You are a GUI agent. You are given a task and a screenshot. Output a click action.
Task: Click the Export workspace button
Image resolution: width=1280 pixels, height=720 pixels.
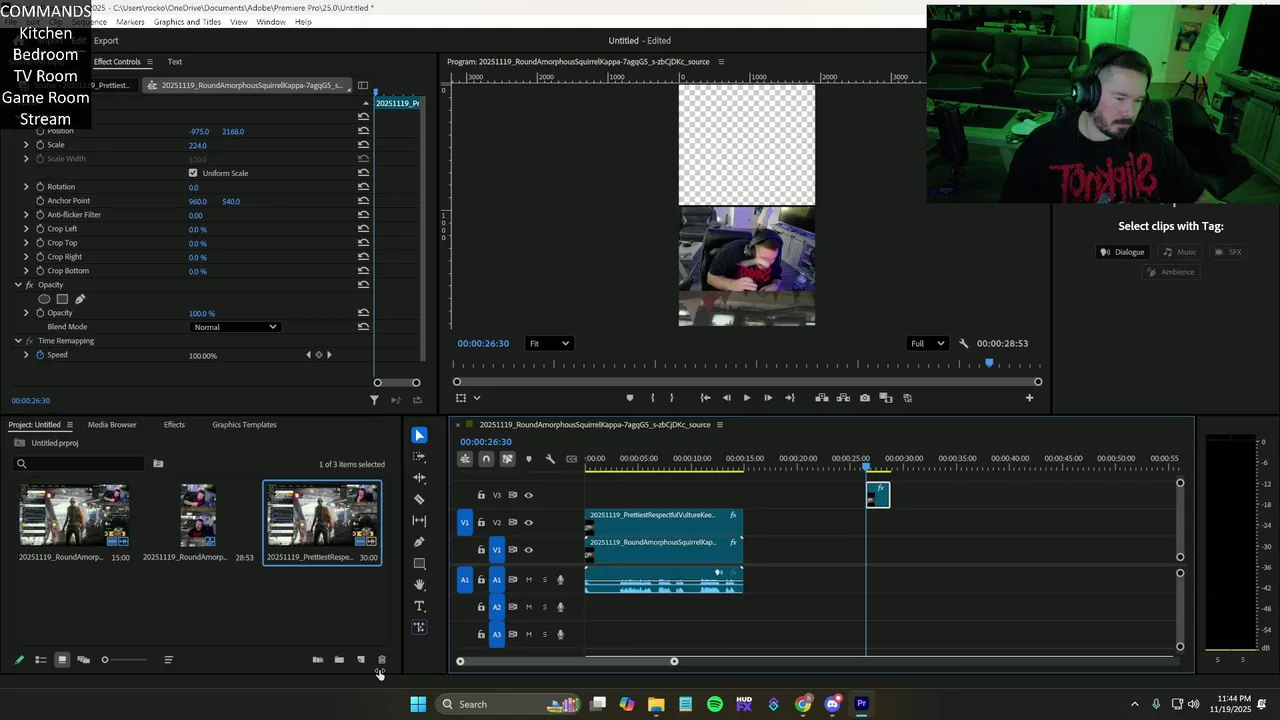[106, 41]
